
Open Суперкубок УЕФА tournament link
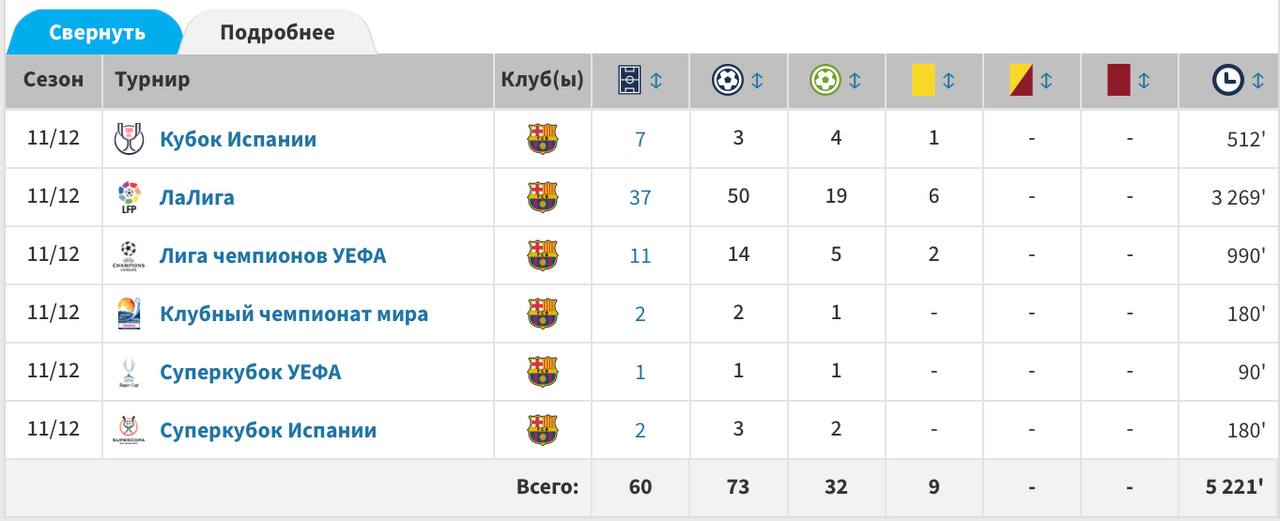[251, 372]
